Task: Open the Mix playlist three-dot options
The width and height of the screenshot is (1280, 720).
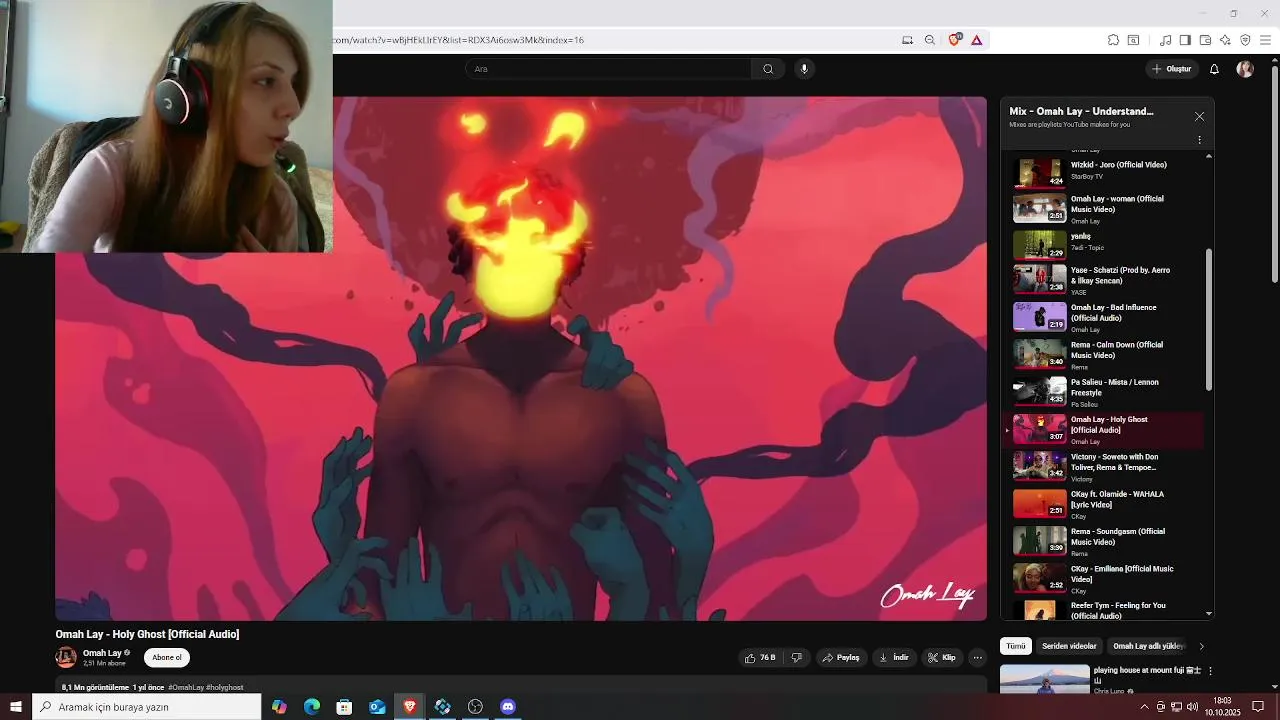Action: [x=1199, y=140]
